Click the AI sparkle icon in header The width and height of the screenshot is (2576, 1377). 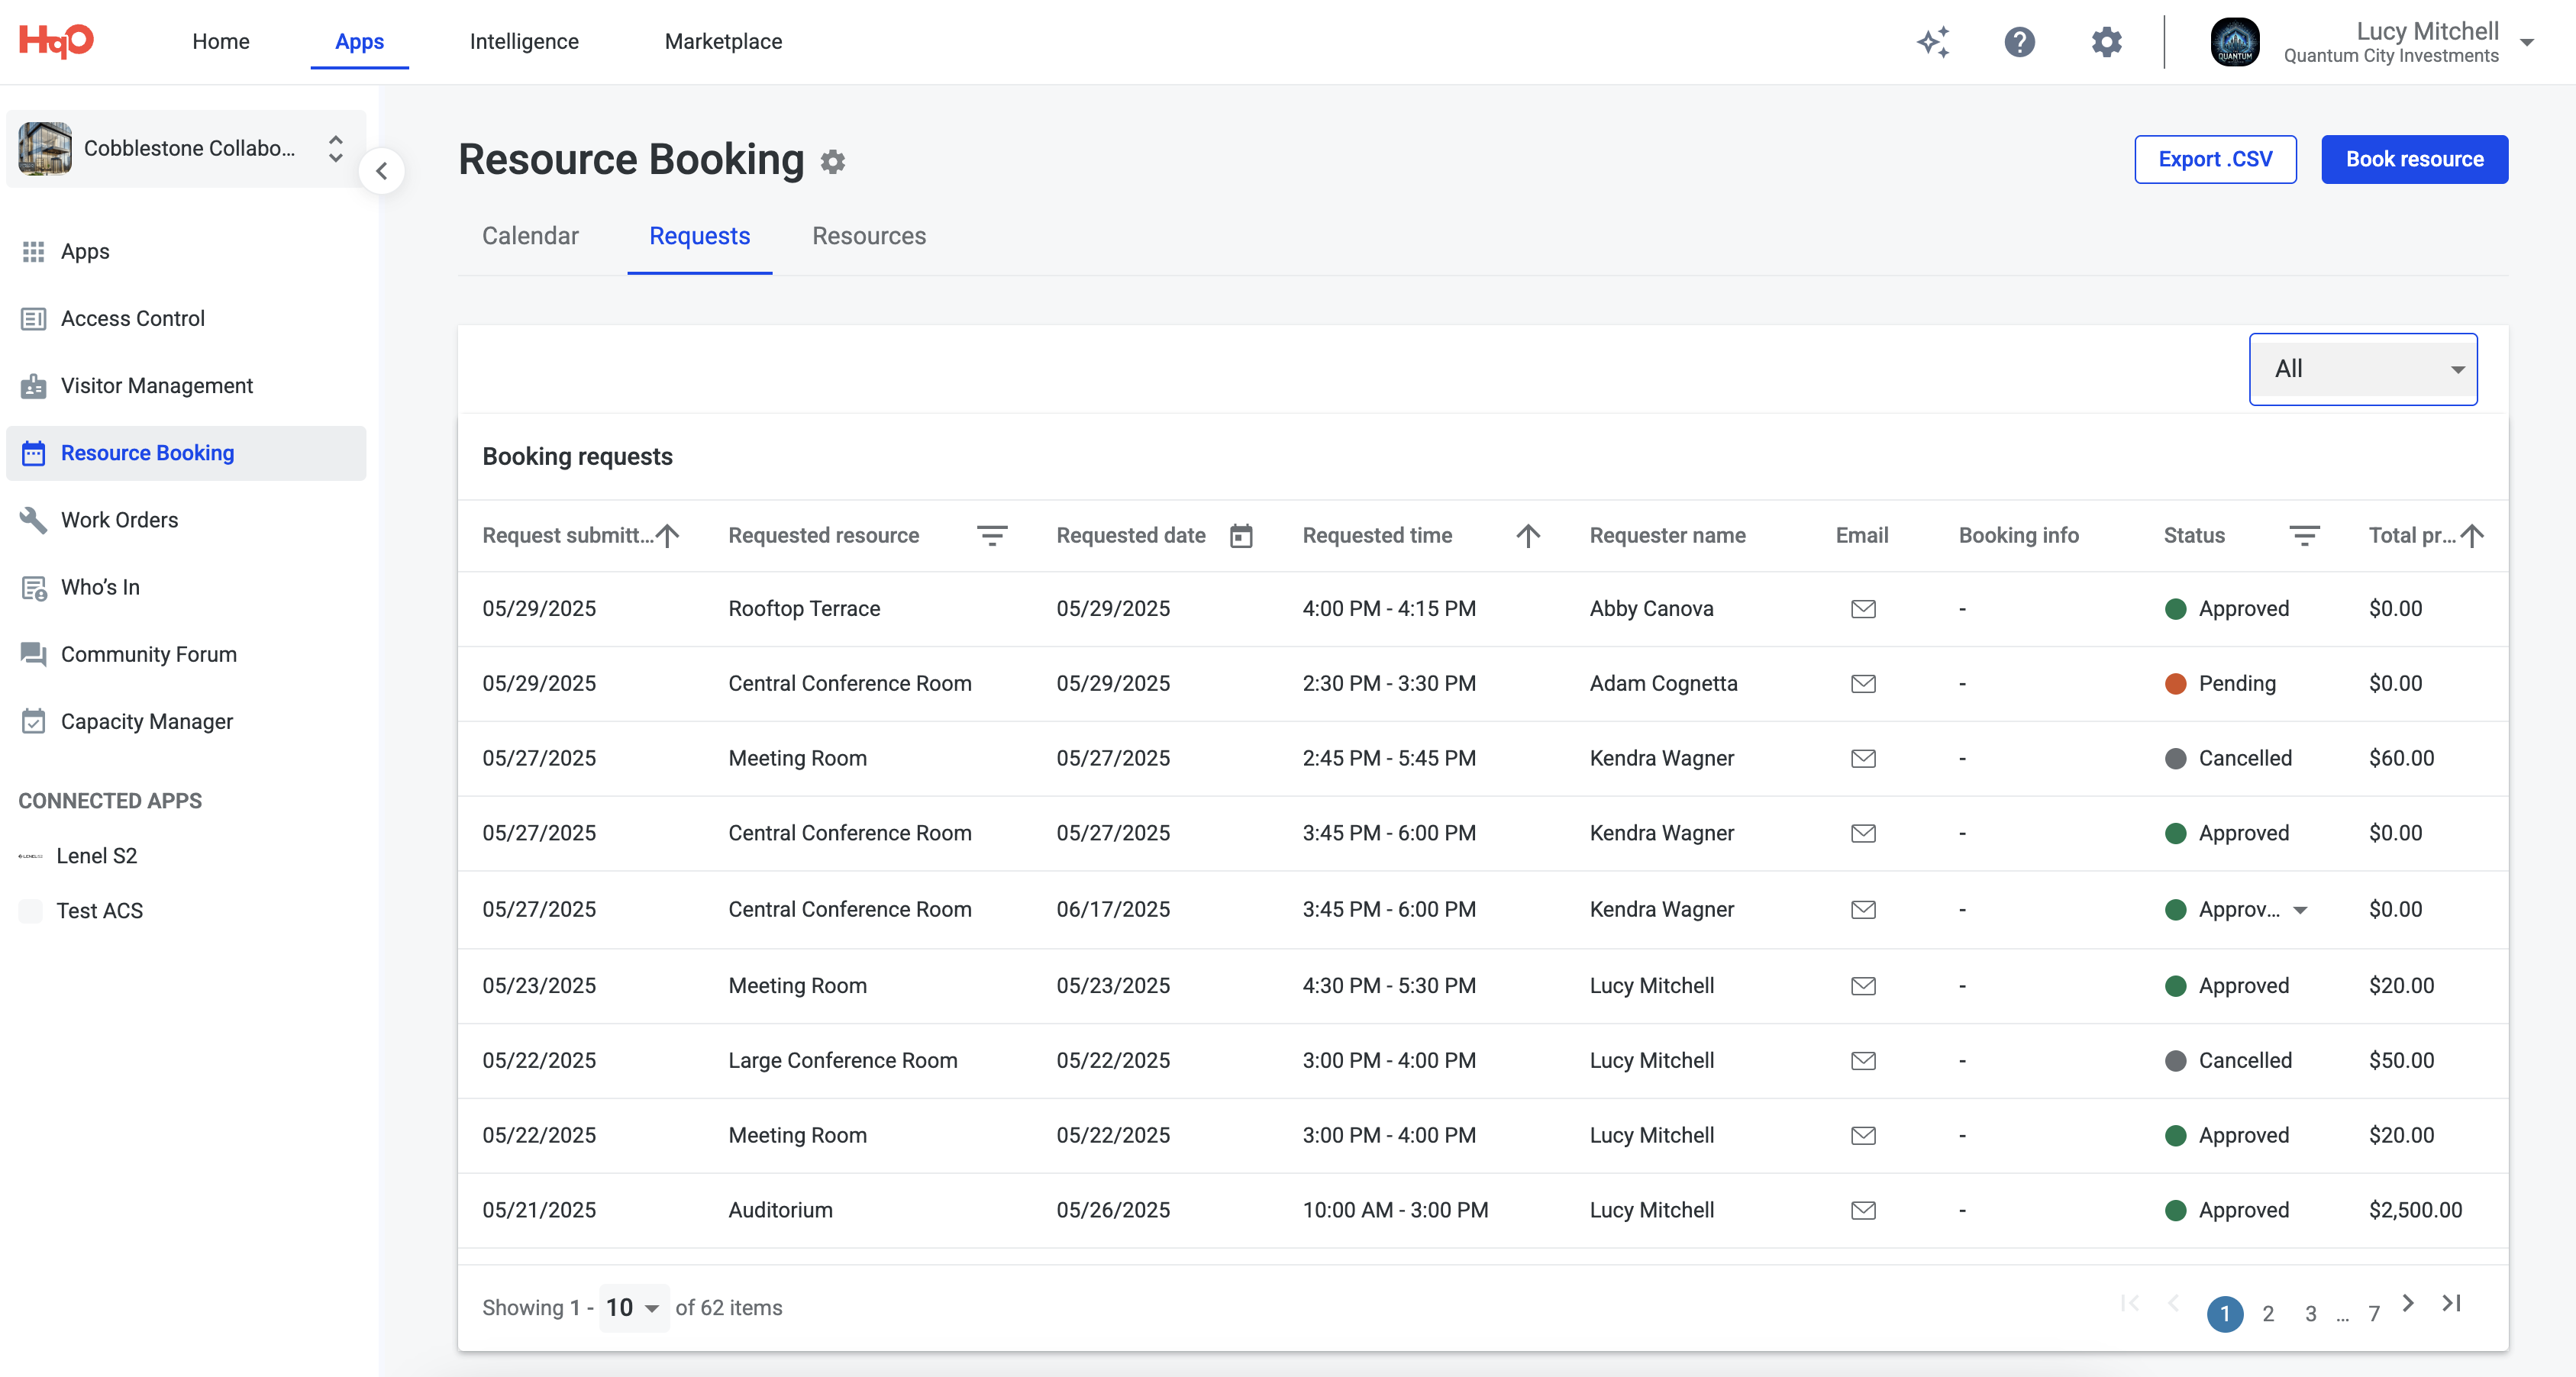(x=1933, y=42)
